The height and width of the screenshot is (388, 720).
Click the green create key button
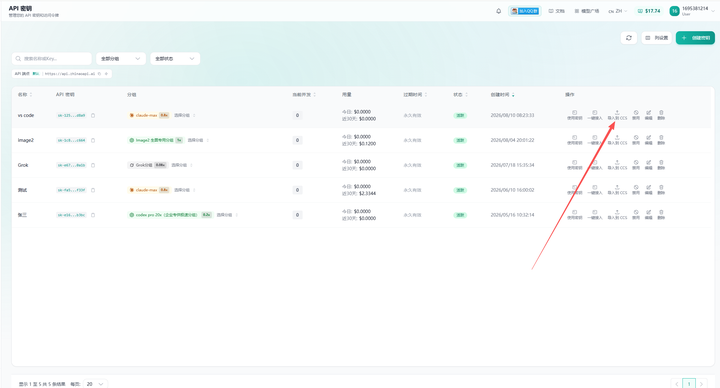(x=695, y=38)
